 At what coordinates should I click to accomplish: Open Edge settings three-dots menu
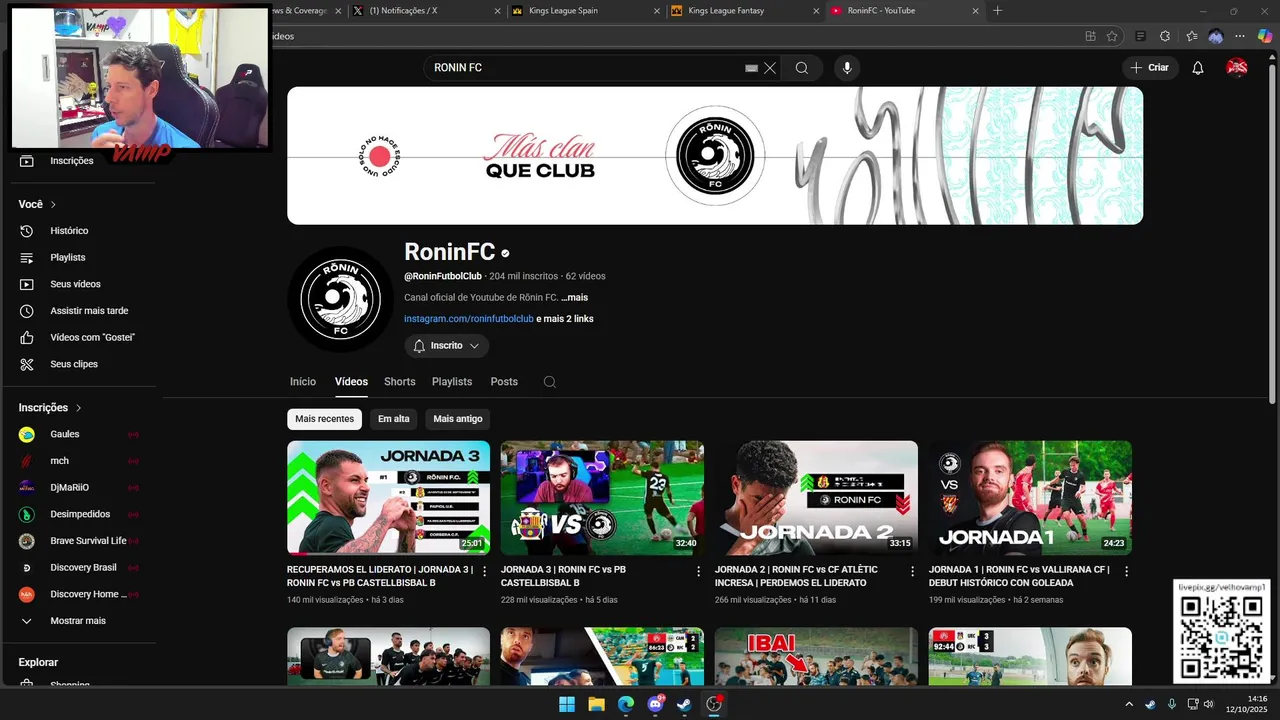1241,36
